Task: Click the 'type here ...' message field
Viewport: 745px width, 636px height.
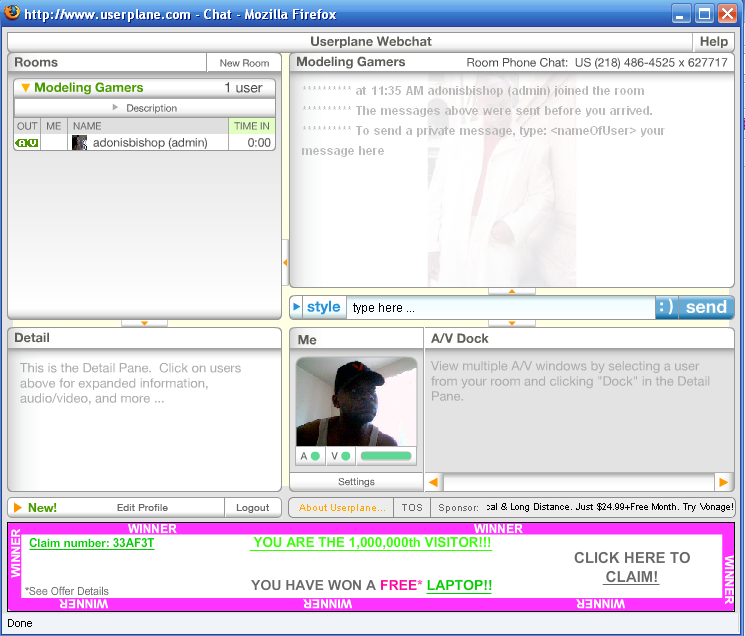Action: (x=501, y=308)
